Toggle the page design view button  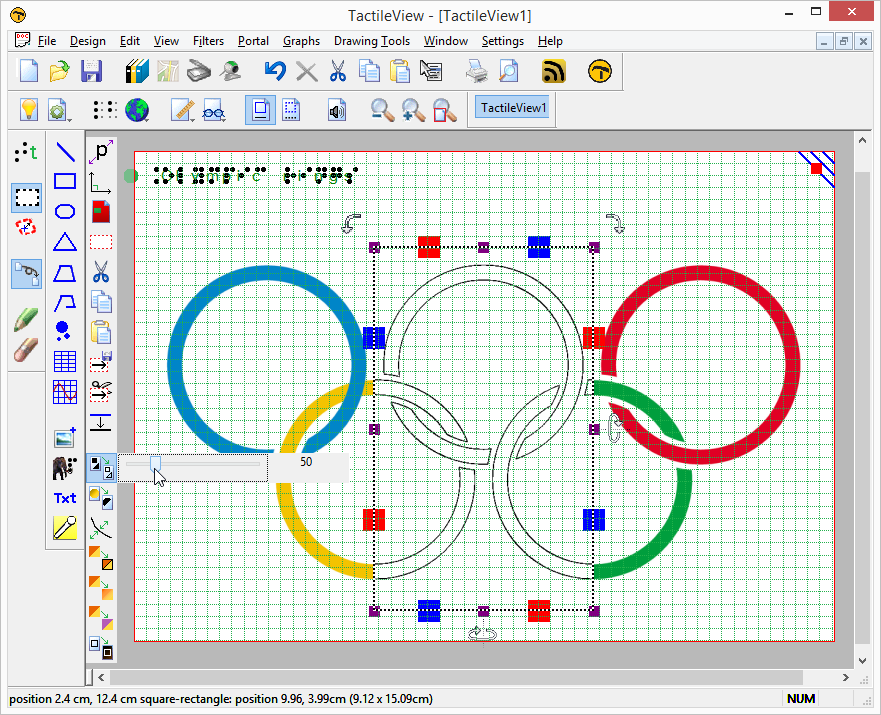pos(260,110)
